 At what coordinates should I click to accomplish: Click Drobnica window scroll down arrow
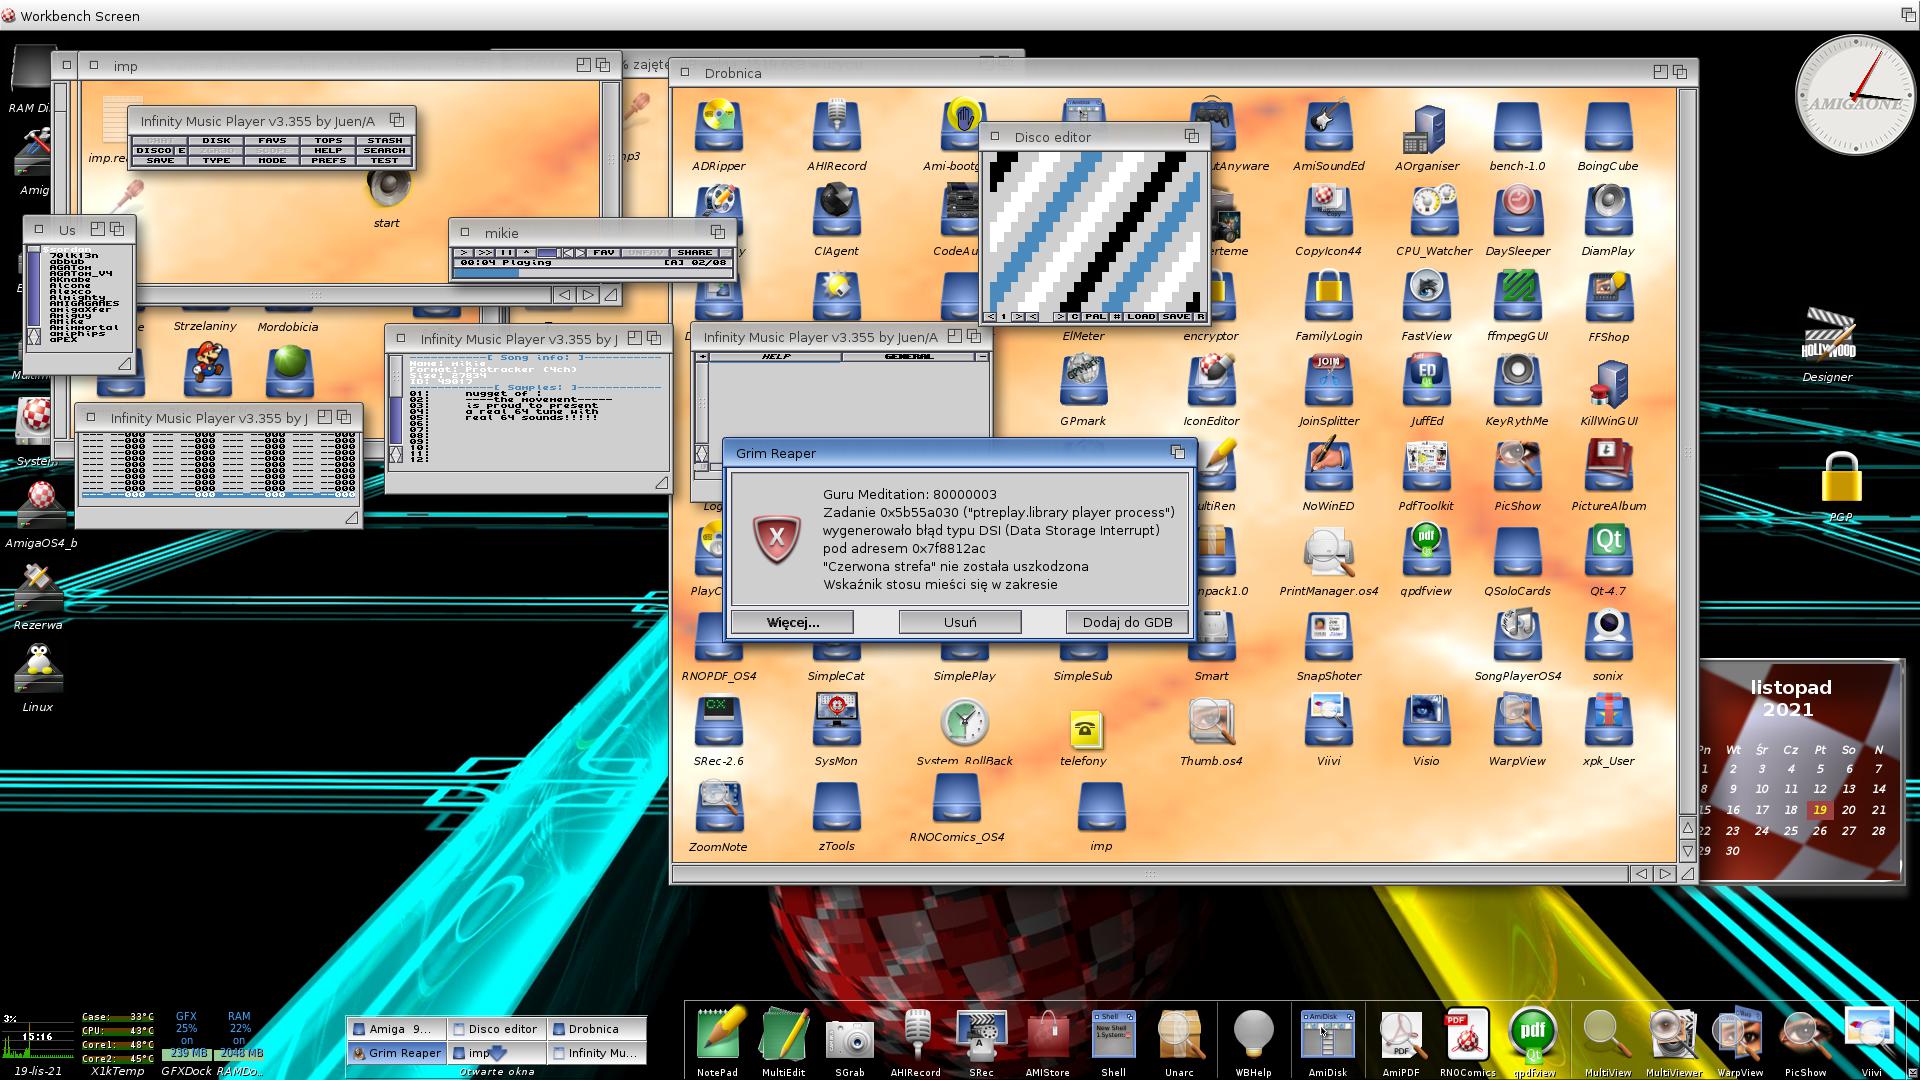(x=1687, y=851)
